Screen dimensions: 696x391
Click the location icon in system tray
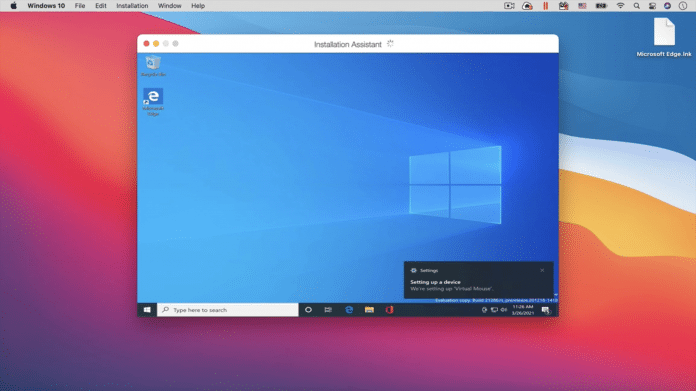pyautogui.click(x=484, y=310)
